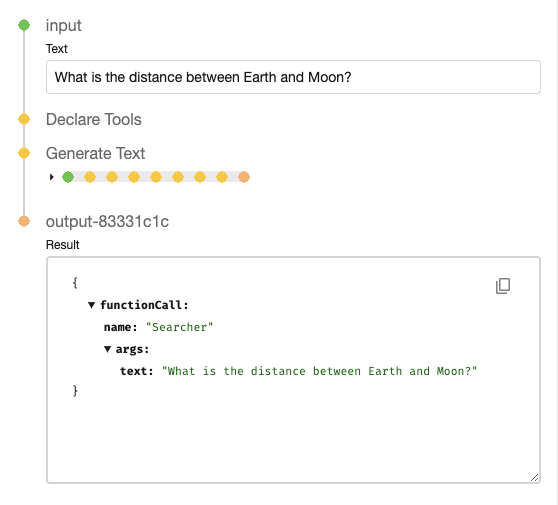This screenshot has width=558, height=505.
Task: Open the eighth sub-step dot under Generate Text
Action: click(222, 177)
